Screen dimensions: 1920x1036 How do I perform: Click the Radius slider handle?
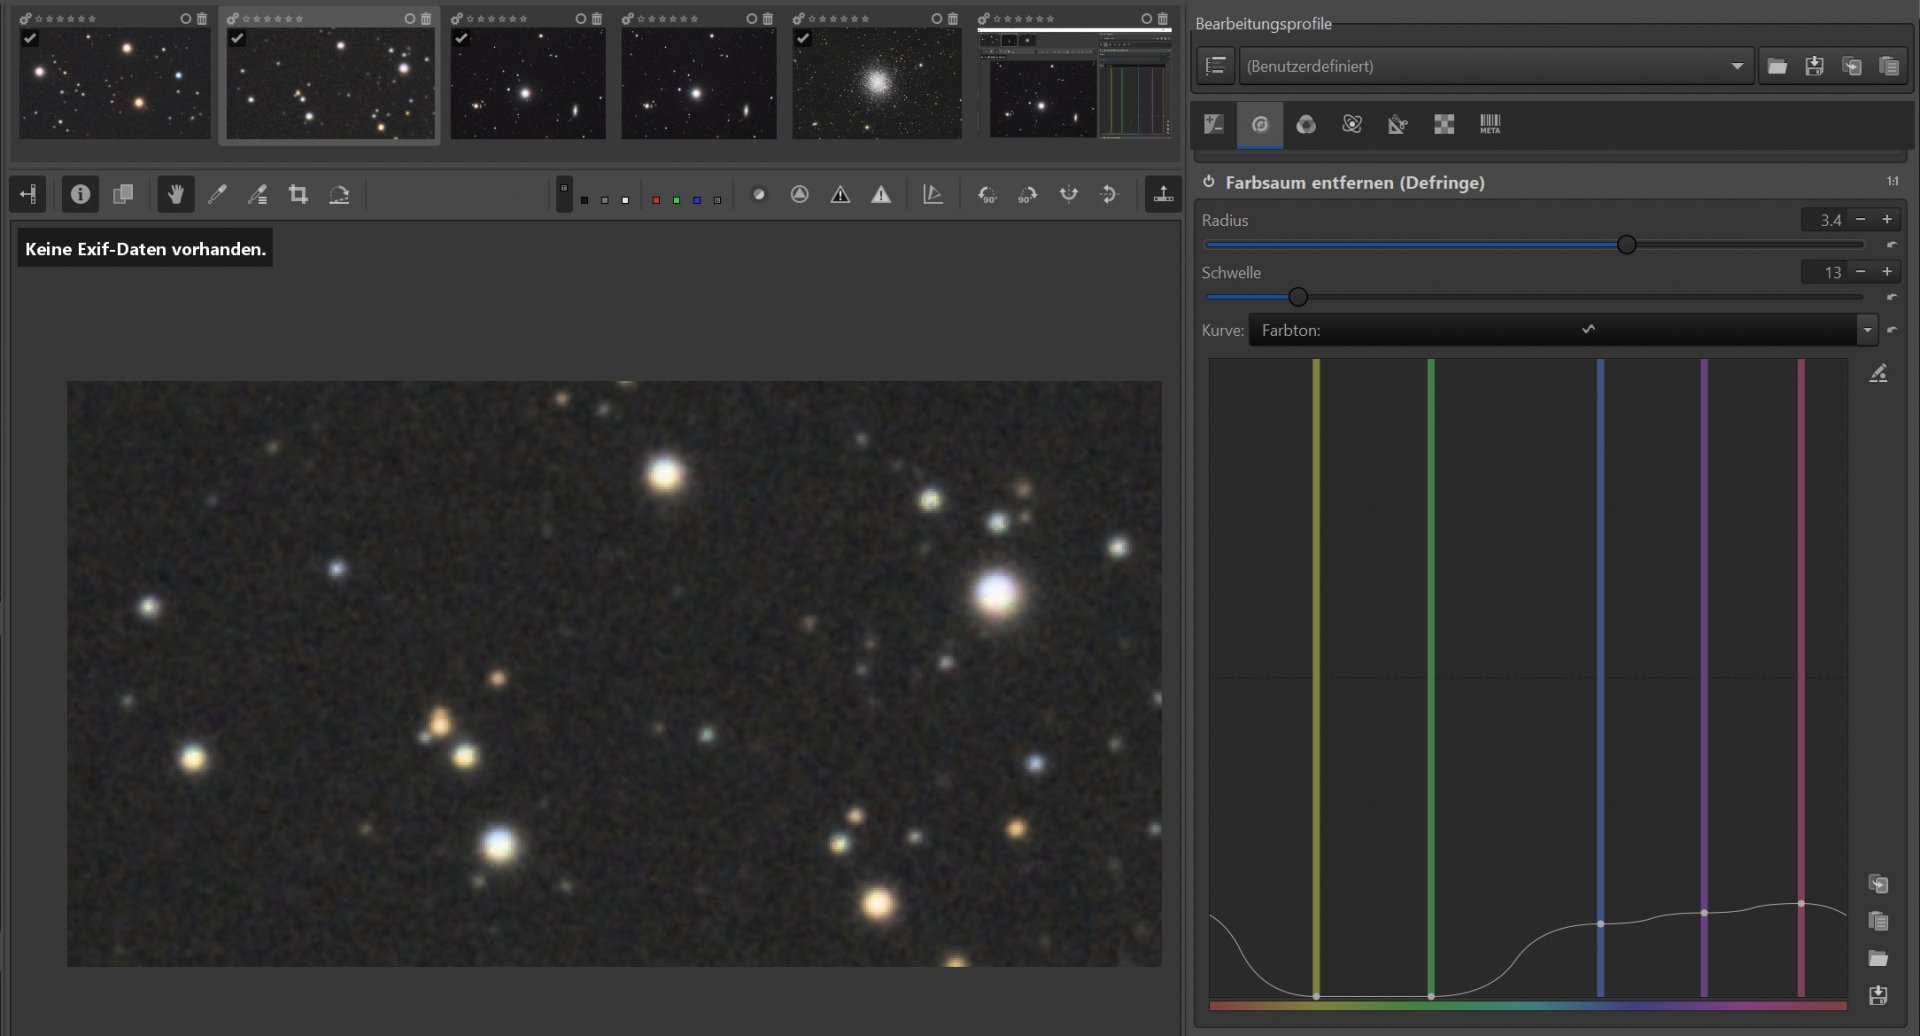click(1627, 245)
